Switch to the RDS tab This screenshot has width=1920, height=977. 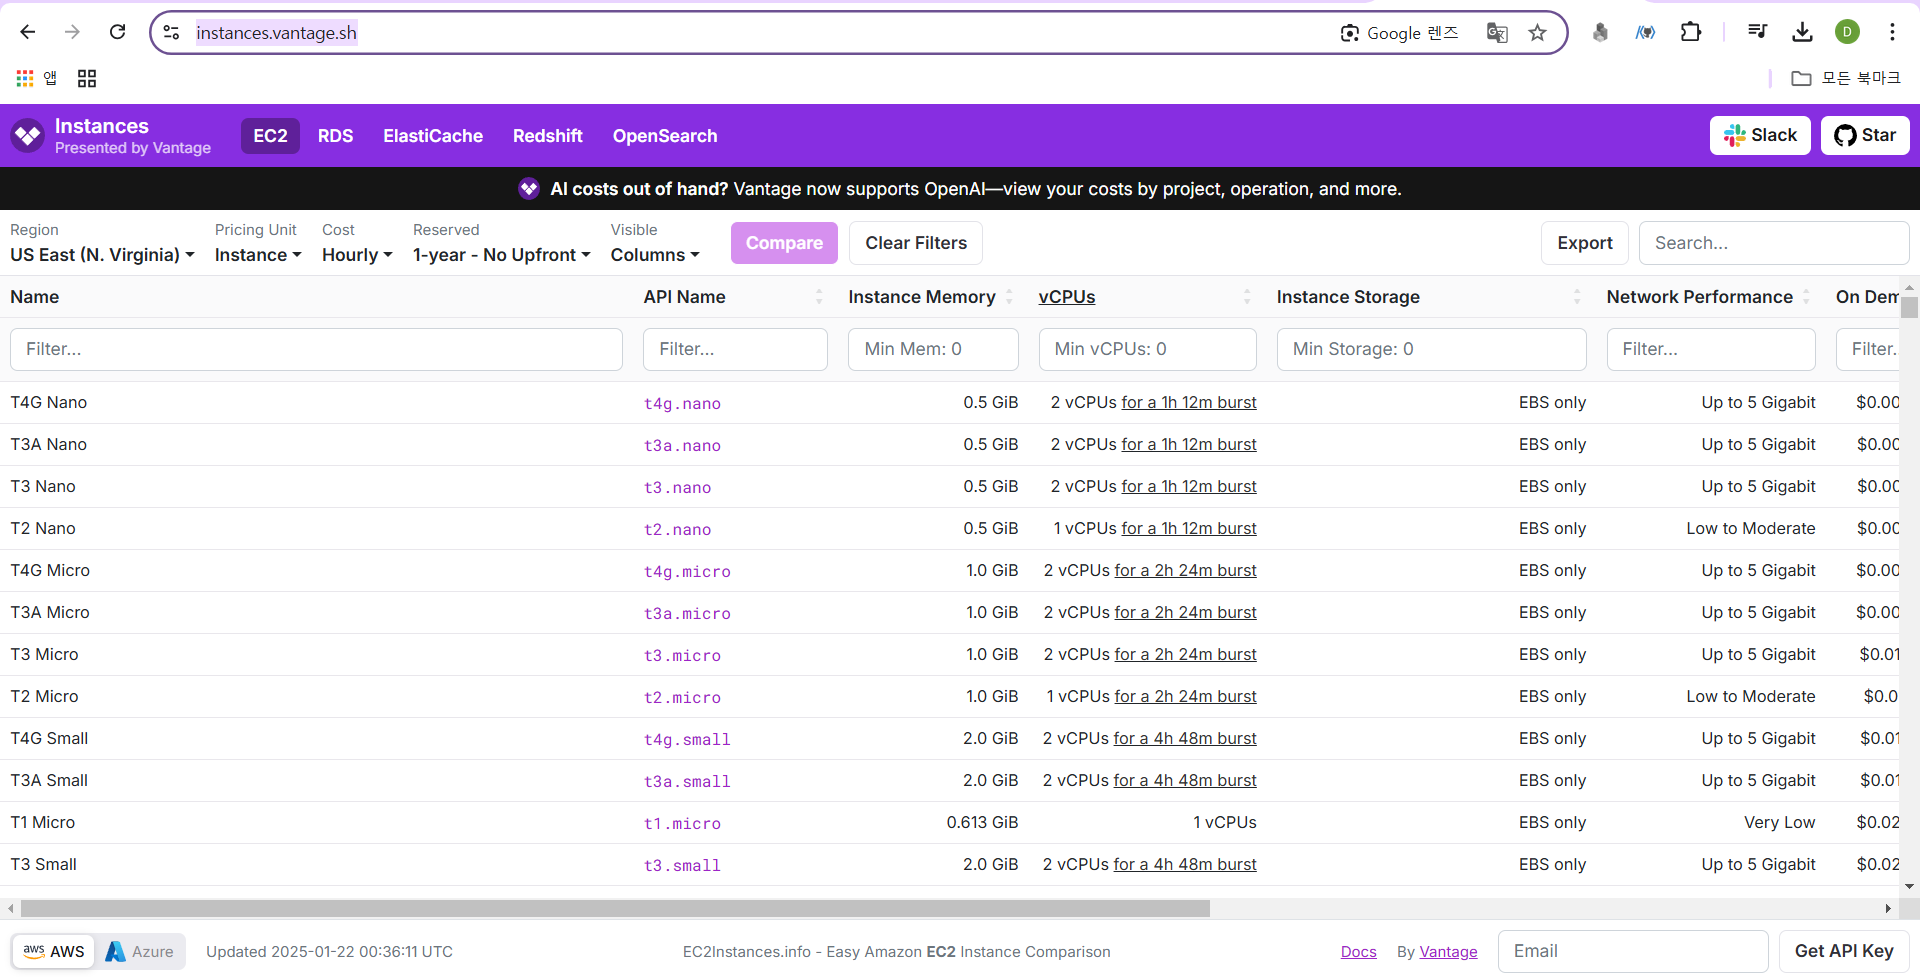335,136
